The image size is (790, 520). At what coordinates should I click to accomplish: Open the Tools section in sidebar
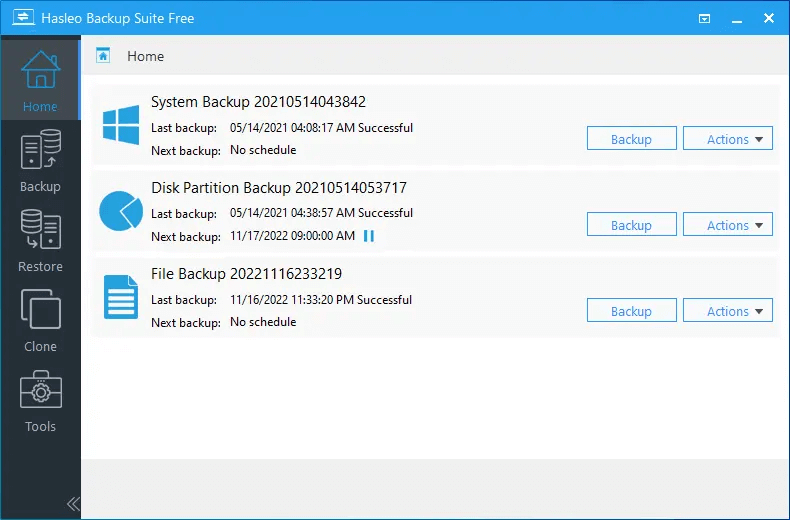pyautogui.click(x=40, y=400)
